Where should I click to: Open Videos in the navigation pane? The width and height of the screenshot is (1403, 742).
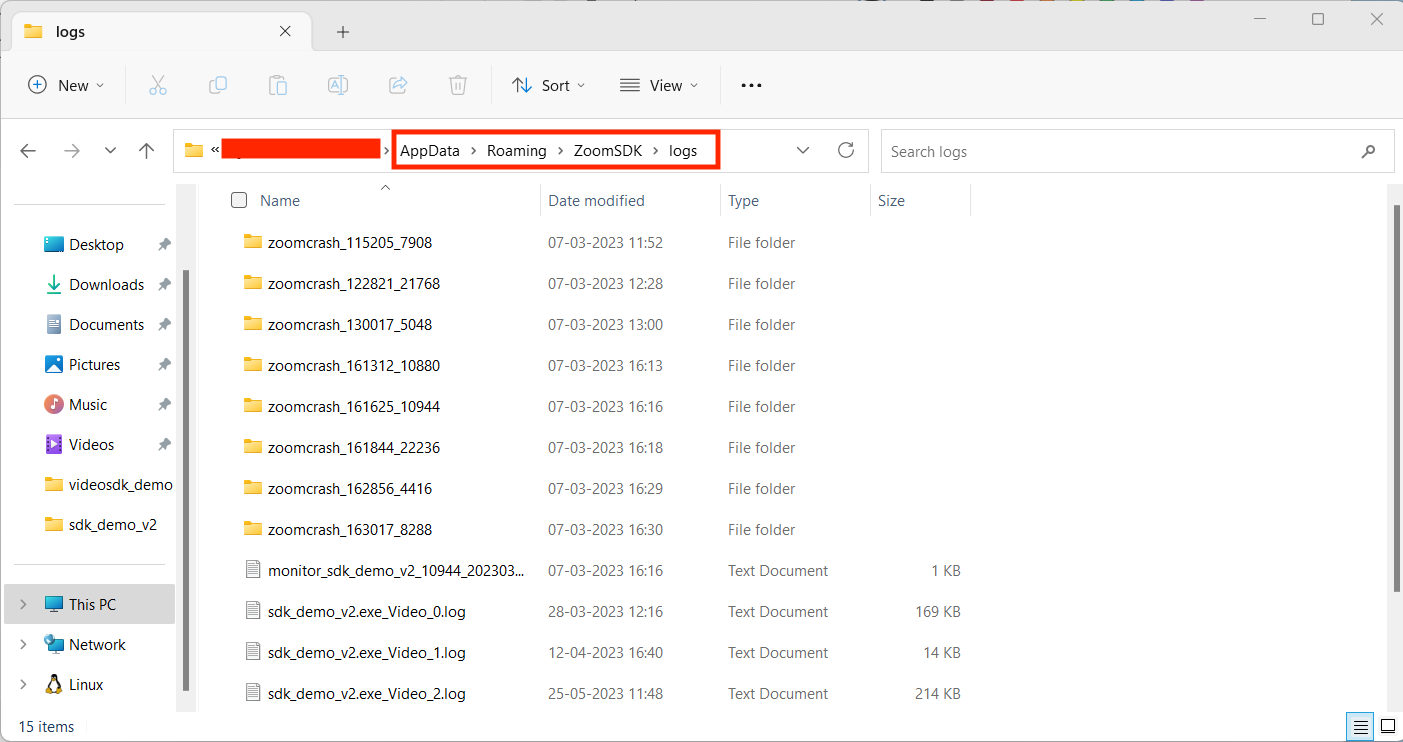[x=91, y=444]
